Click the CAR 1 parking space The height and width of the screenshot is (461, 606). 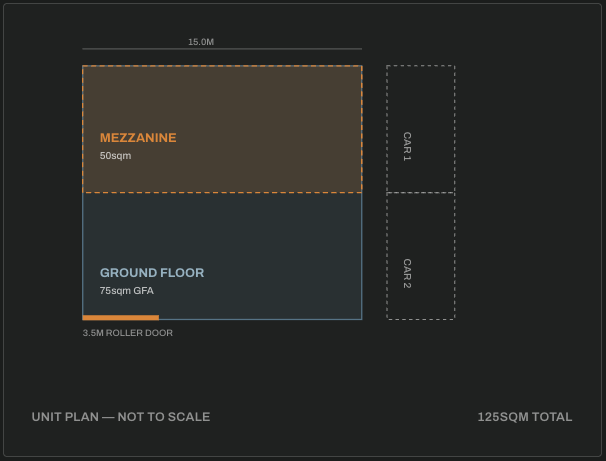pyautogui.click(x=420, y=129)
